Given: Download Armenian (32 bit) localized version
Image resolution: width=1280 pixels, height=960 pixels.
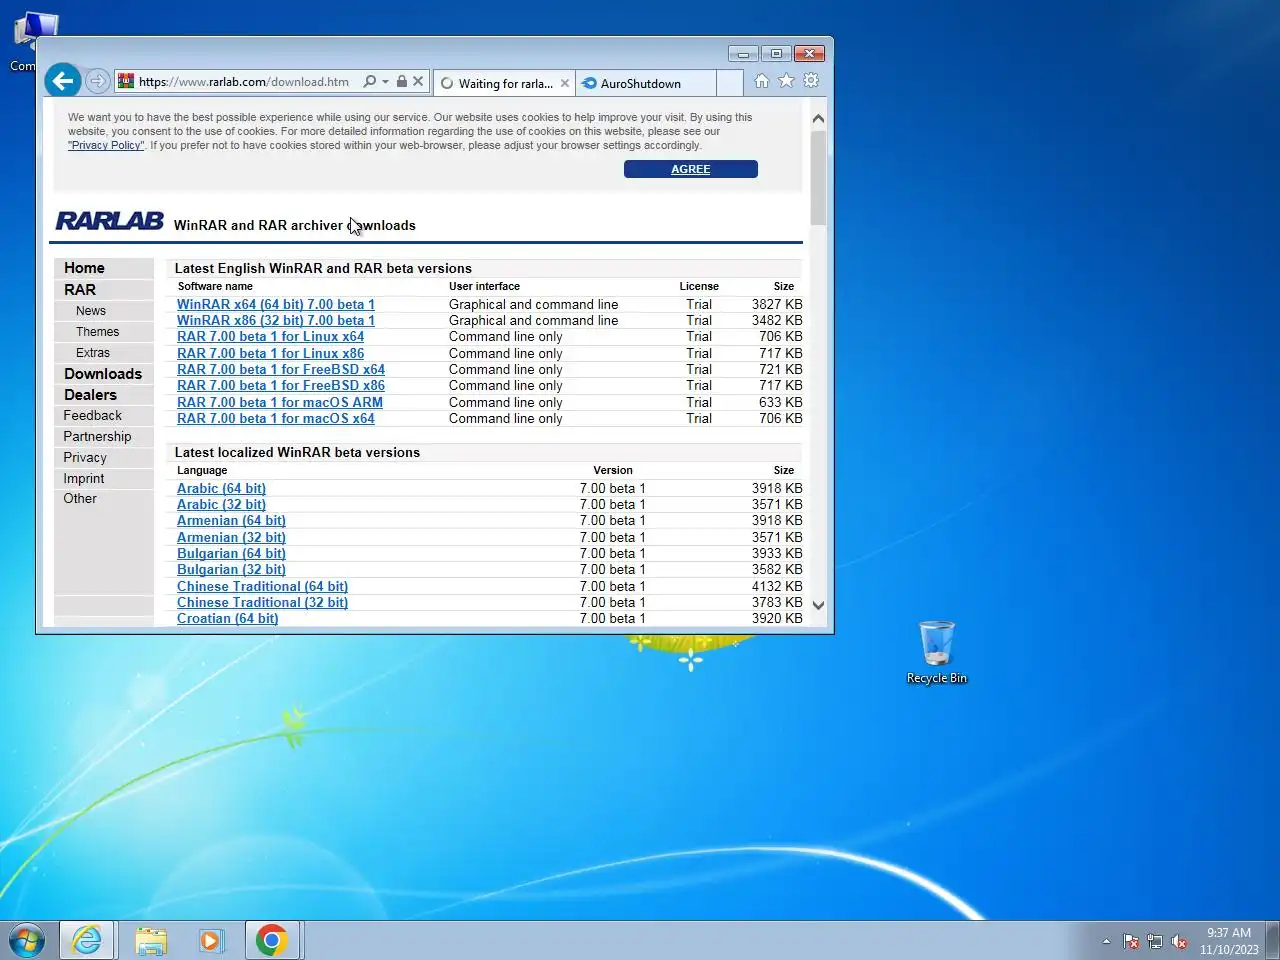Looking at the screenshot, I should [x=232, y=537].
